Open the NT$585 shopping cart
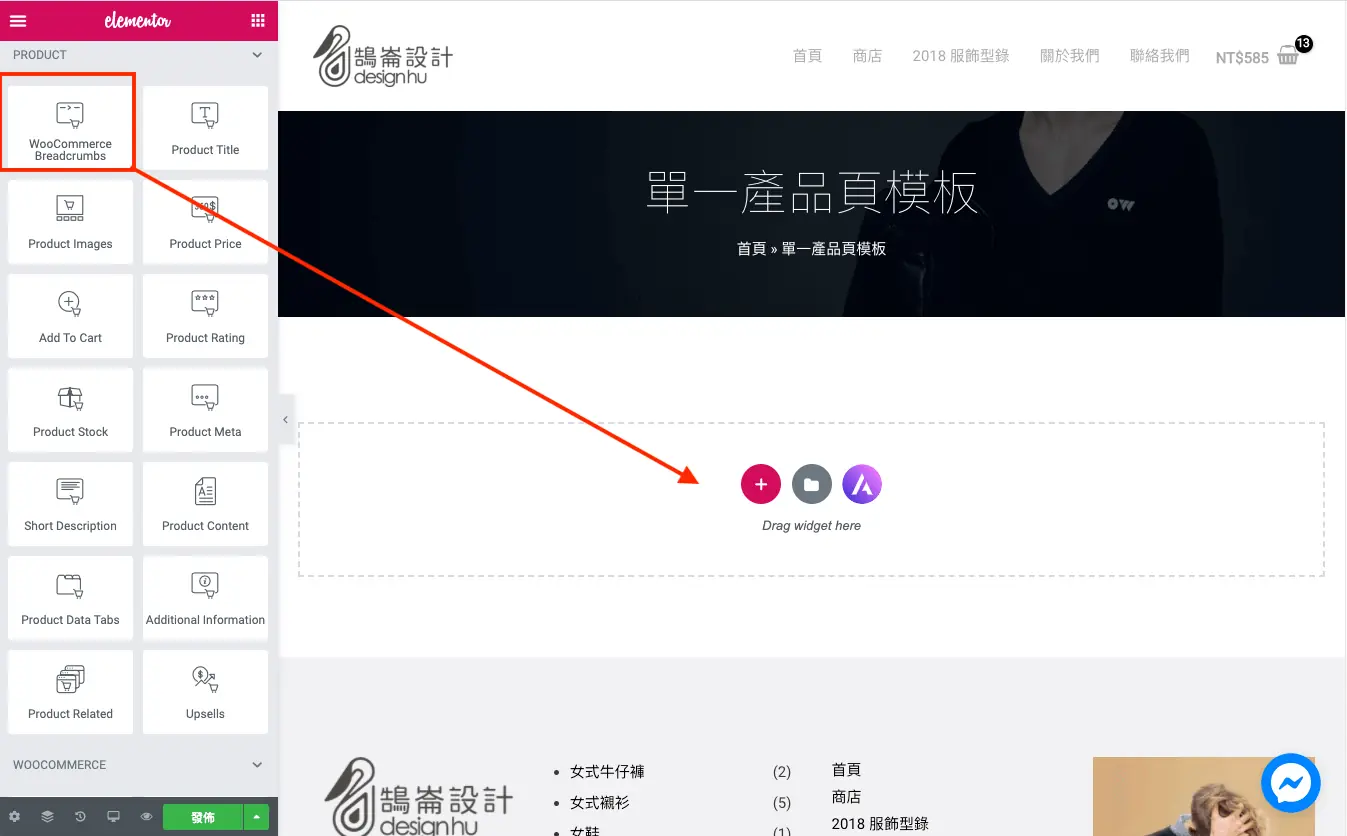This screenshot has height=836, width=1347. pos(1262,55)
